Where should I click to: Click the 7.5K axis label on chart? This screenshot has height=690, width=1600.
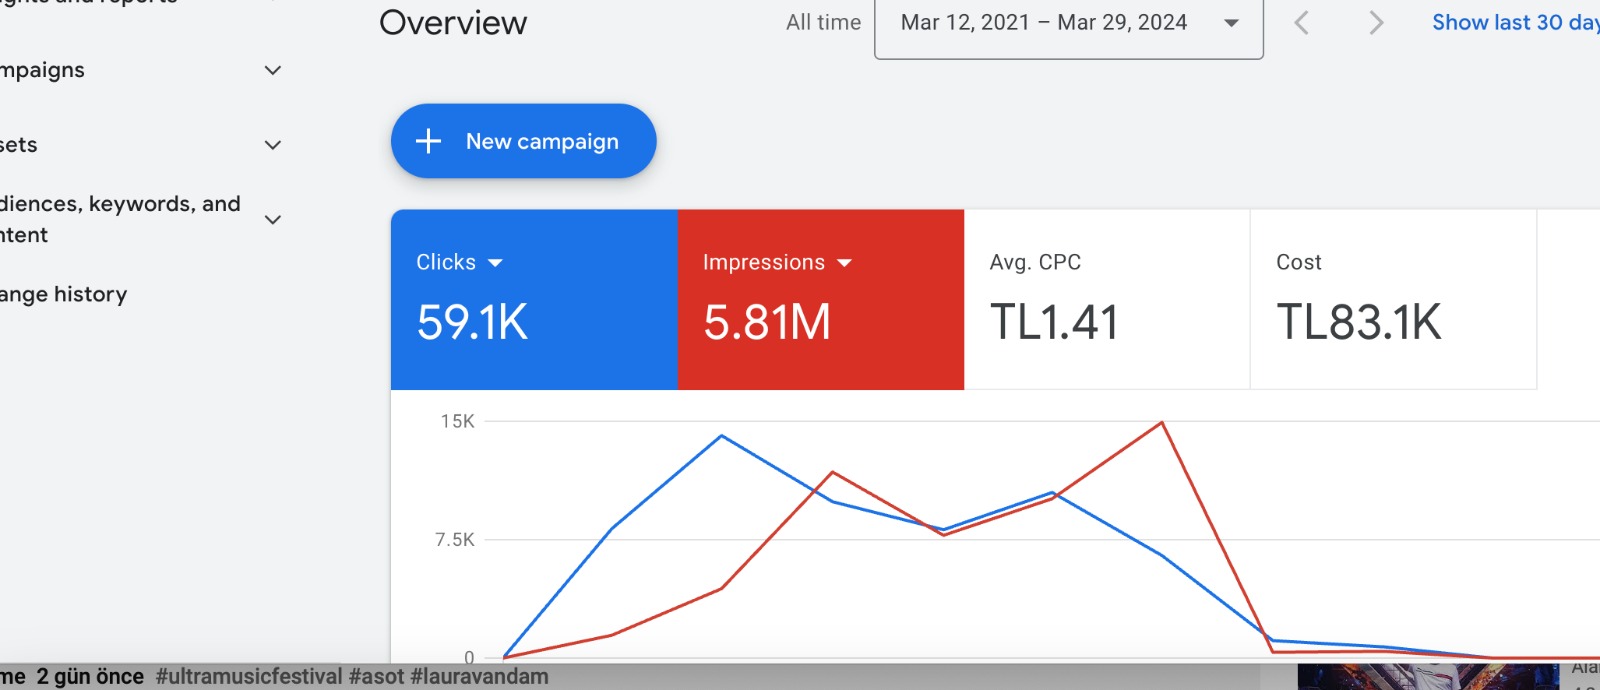click(455, 540)
